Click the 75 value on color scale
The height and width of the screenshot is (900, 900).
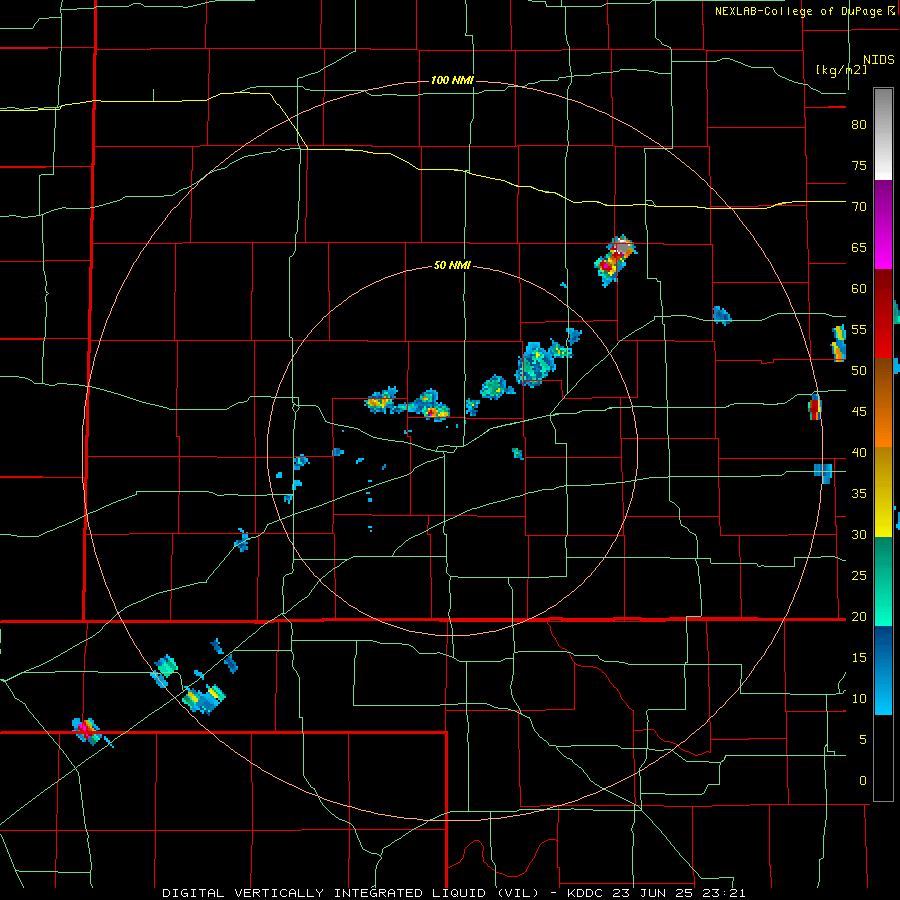(859, 165)
